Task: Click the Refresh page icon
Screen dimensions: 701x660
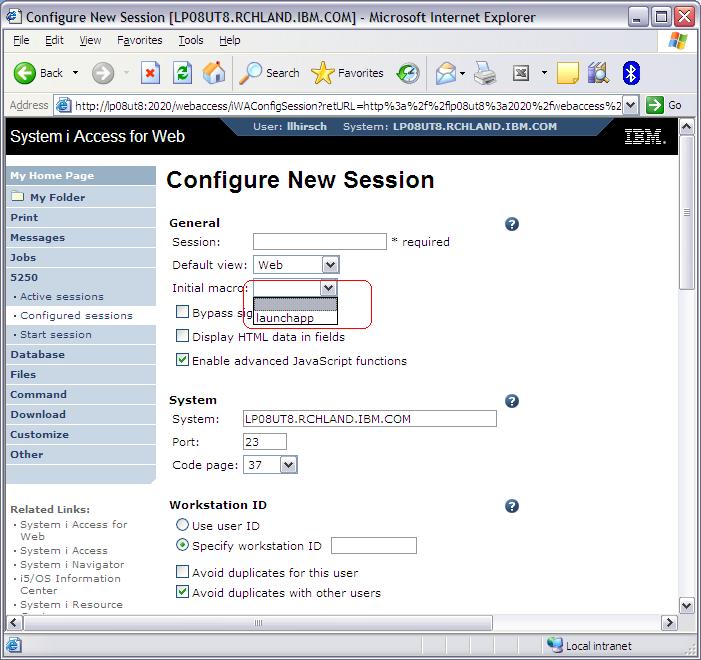Action: [x=183, y=73]
